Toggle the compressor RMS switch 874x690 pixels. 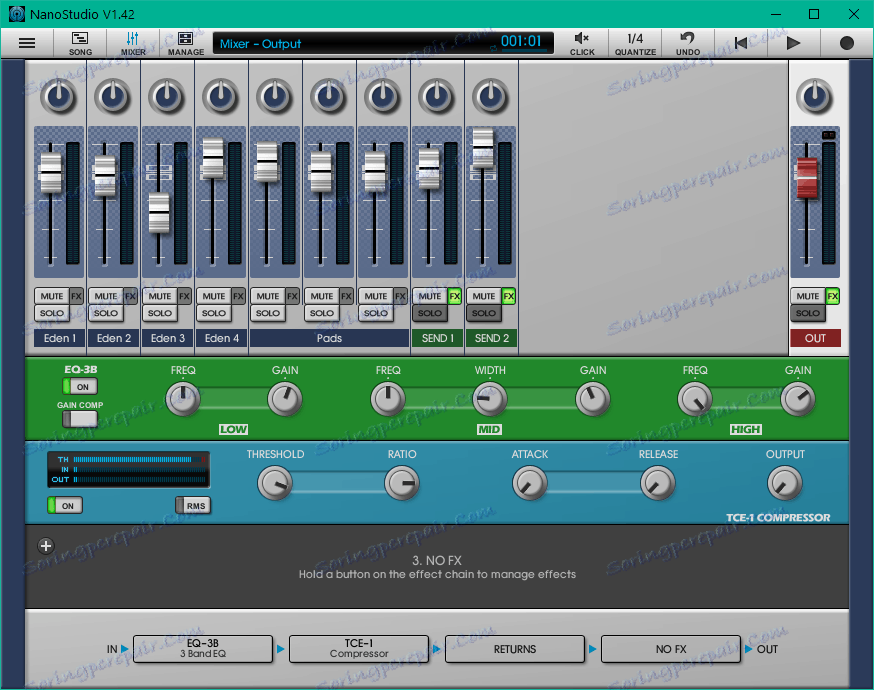tap(193, 506)
